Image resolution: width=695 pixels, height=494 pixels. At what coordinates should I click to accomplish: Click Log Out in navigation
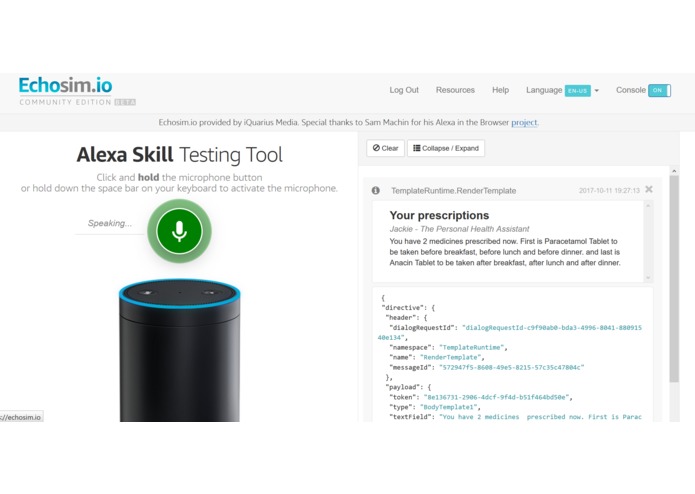tap(404, 90)
